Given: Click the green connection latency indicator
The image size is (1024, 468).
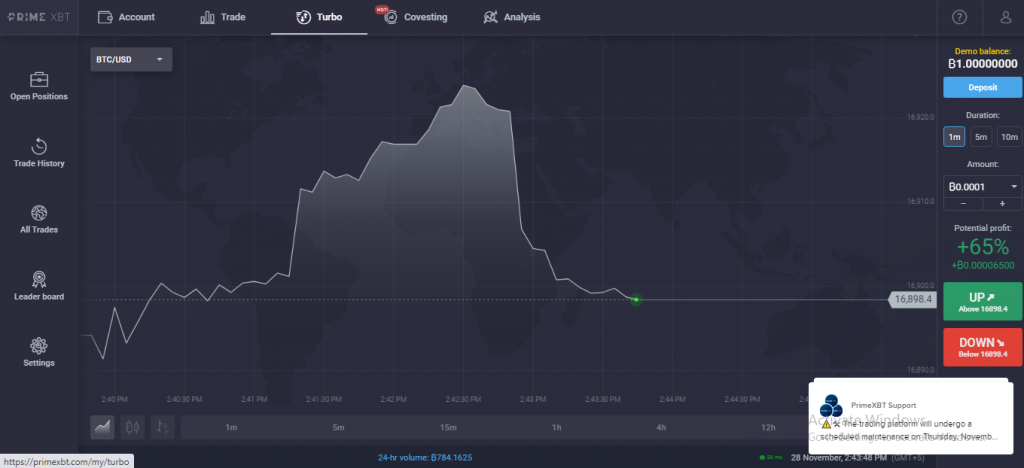Looking at the screenshot, I should coord(771,458).
